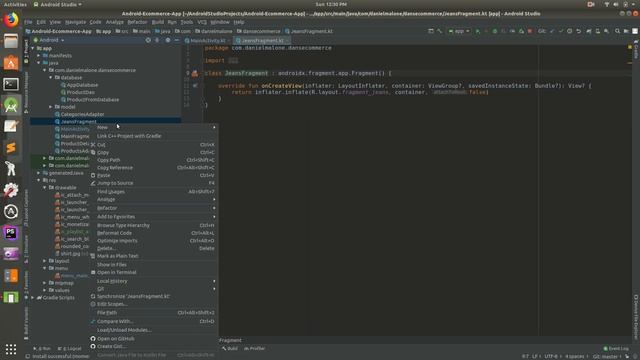Click the Undo/revert arrow toolbar icon

(578, 31)
